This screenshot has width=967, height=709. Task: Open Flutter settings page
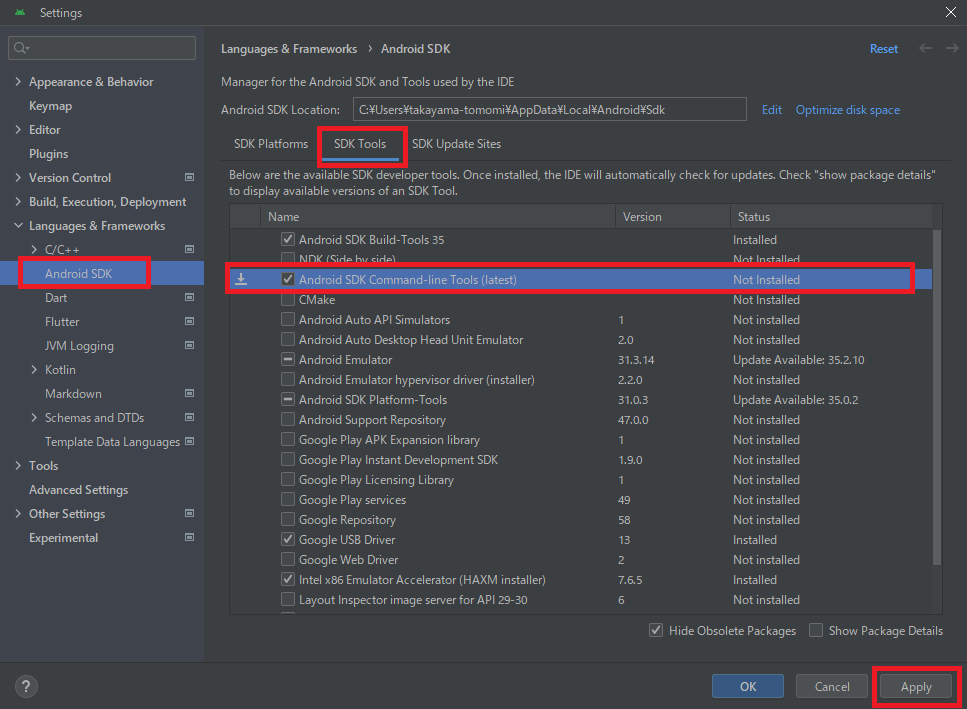tap(62, 321)
